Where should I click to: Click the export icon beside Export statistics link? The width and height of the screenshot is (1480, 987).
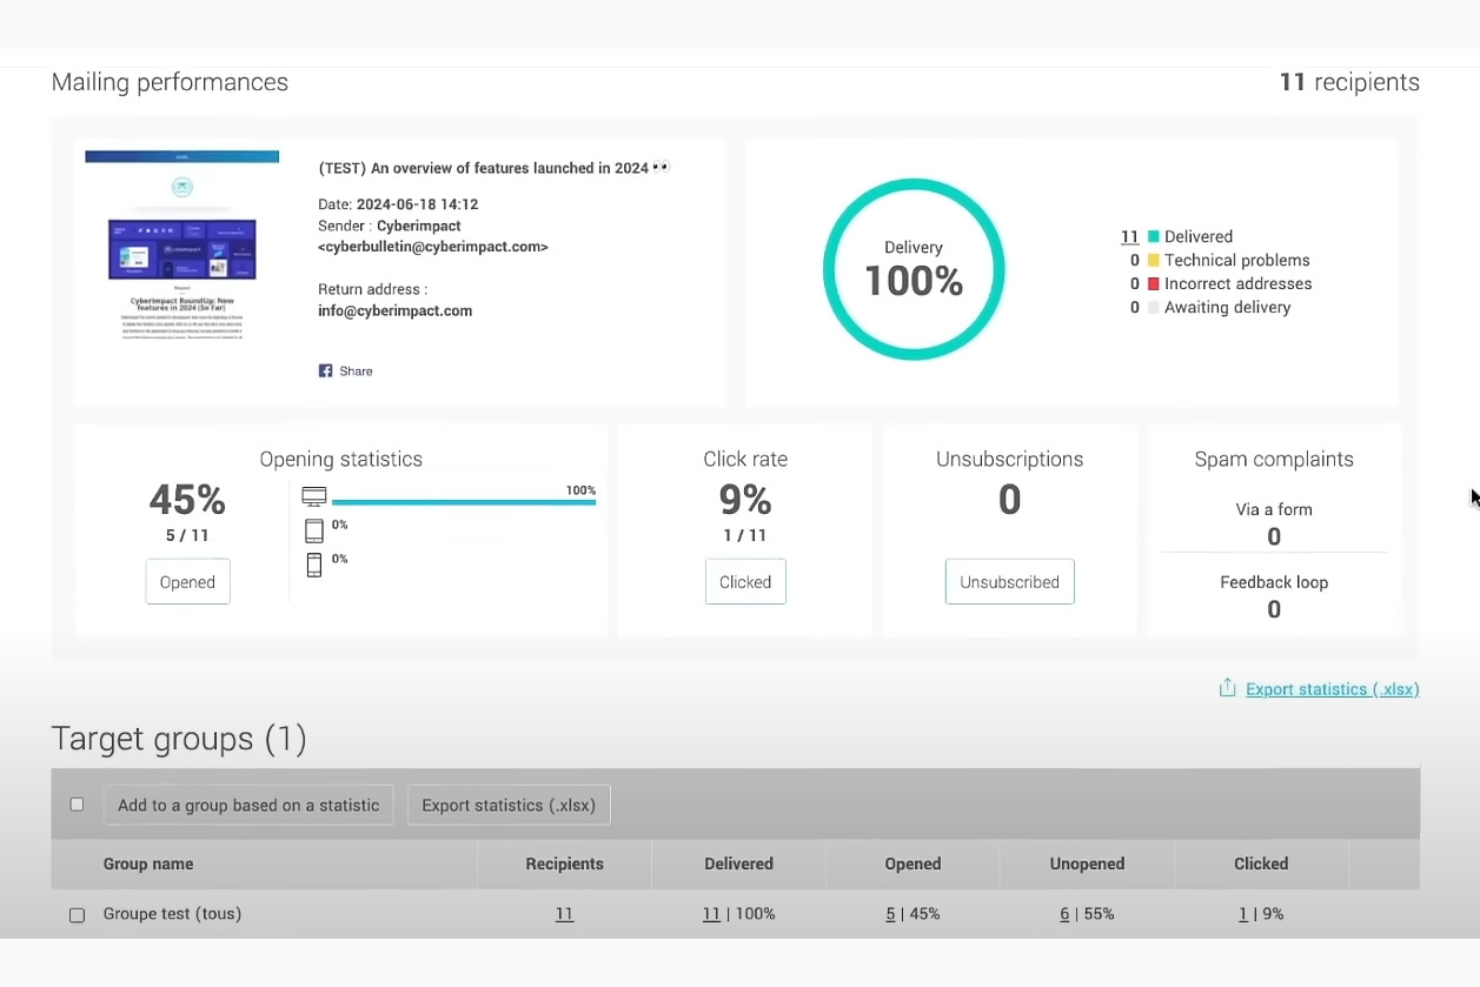click(x=1227, y=688)
